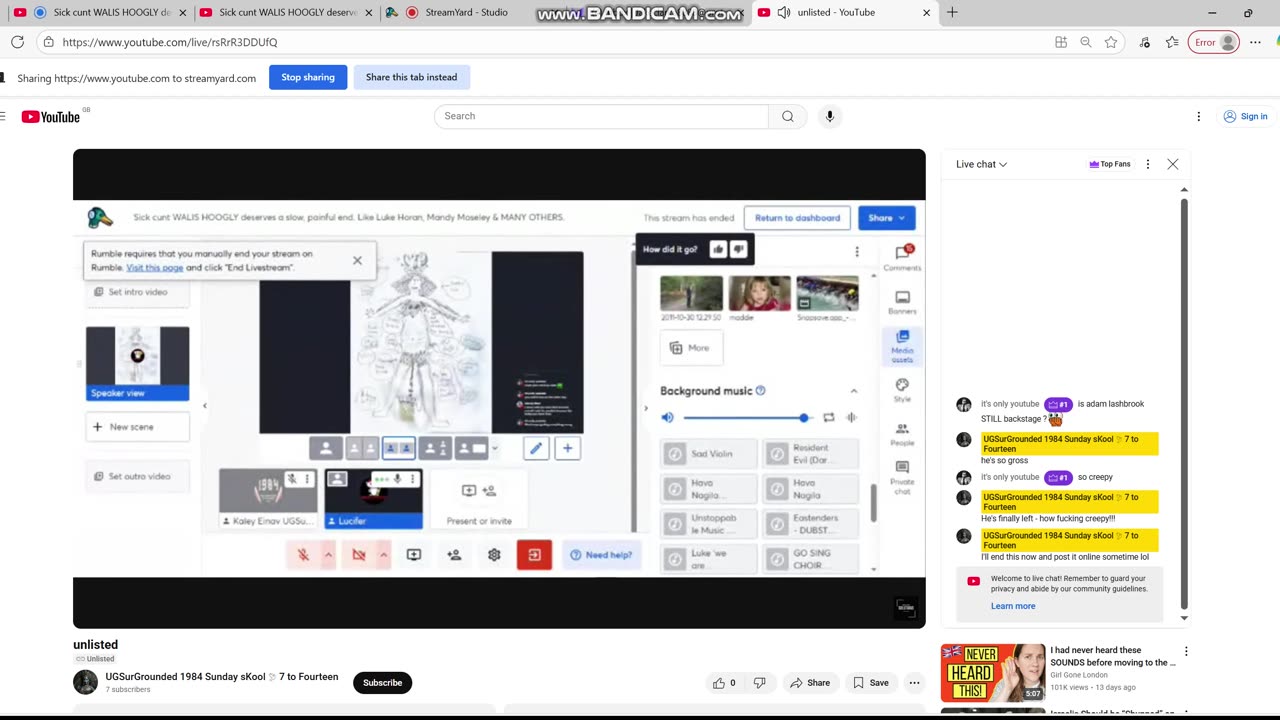Image resolution: width=1280 pixels, height=720 pixels.
Task: Click the chat message 'so creepy'
Action: click(x=1095, y=477)
